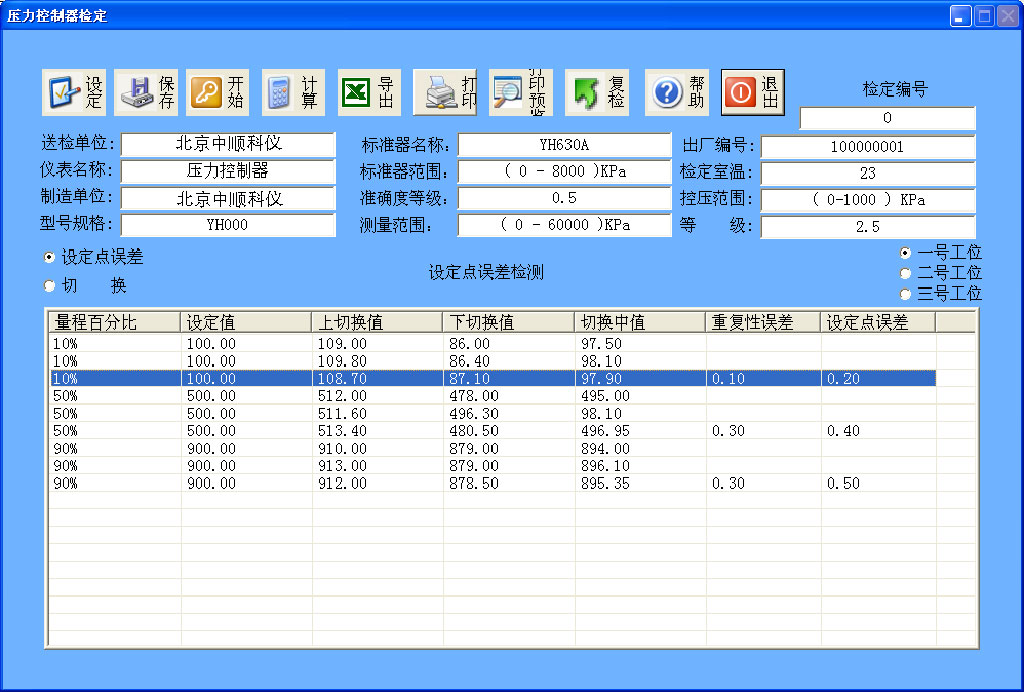Click the 设定值 column header
1024x692 pixels.
point(246,322)
